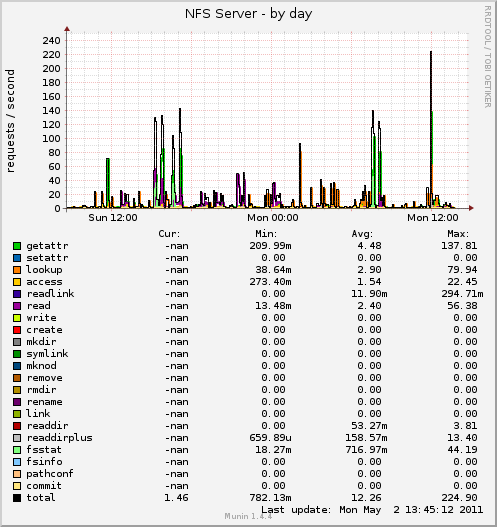Click the Max column header
This screenshot has width=497, height=527.
pos(458,234)
